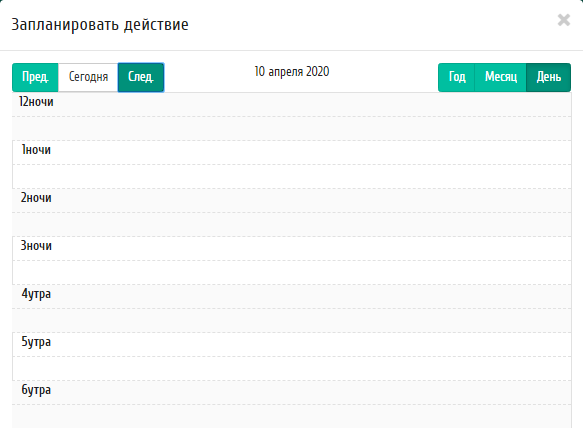This screenshot has width=583, height=428.
Task: Select the 2ночи time slot row
Action: click(292, 200)
